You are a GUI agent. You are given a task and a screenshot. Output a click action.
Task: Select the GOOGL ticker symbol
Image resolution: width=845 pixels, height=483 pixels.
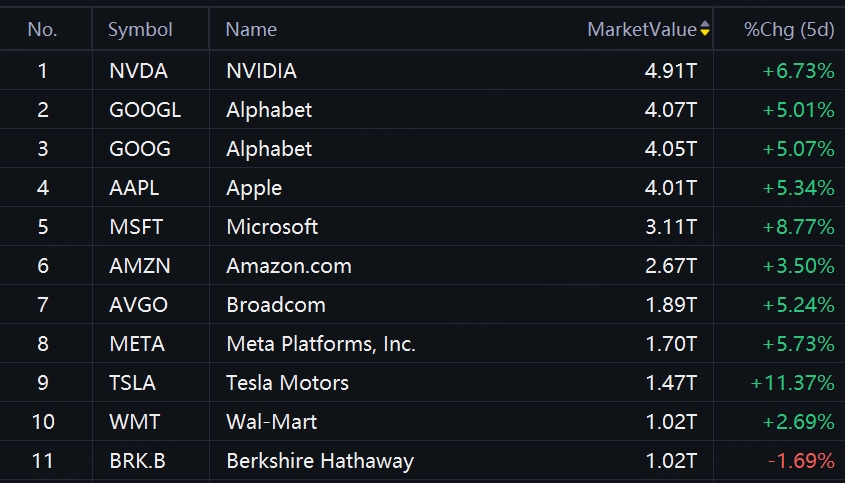(145, 110)
